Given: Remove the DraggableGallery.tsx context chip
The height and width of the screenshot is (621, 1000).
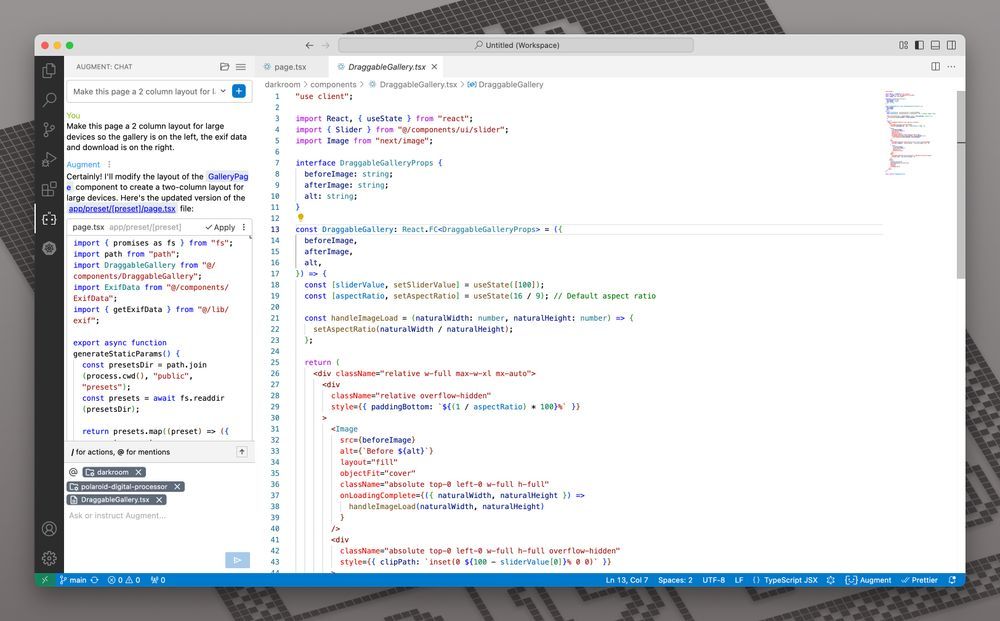Looking at the screenshot, I should click(x=159, y=500).
